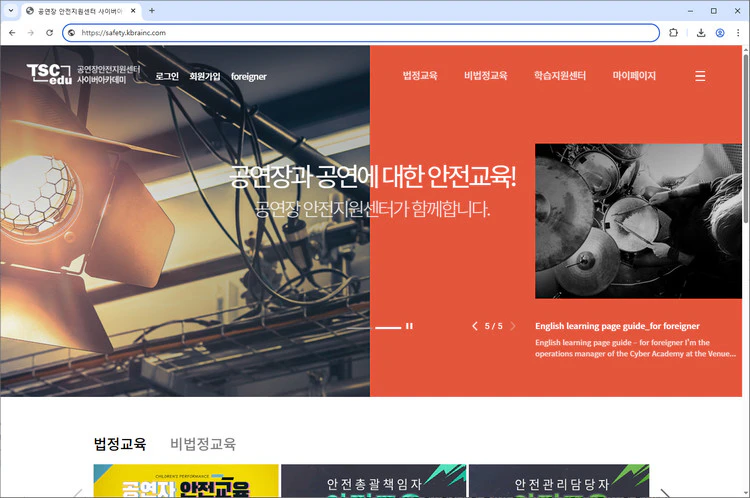Close the 공연장 안전지원센터 browser tab
This screenshot has width=750, height=498.
[133, 11]
